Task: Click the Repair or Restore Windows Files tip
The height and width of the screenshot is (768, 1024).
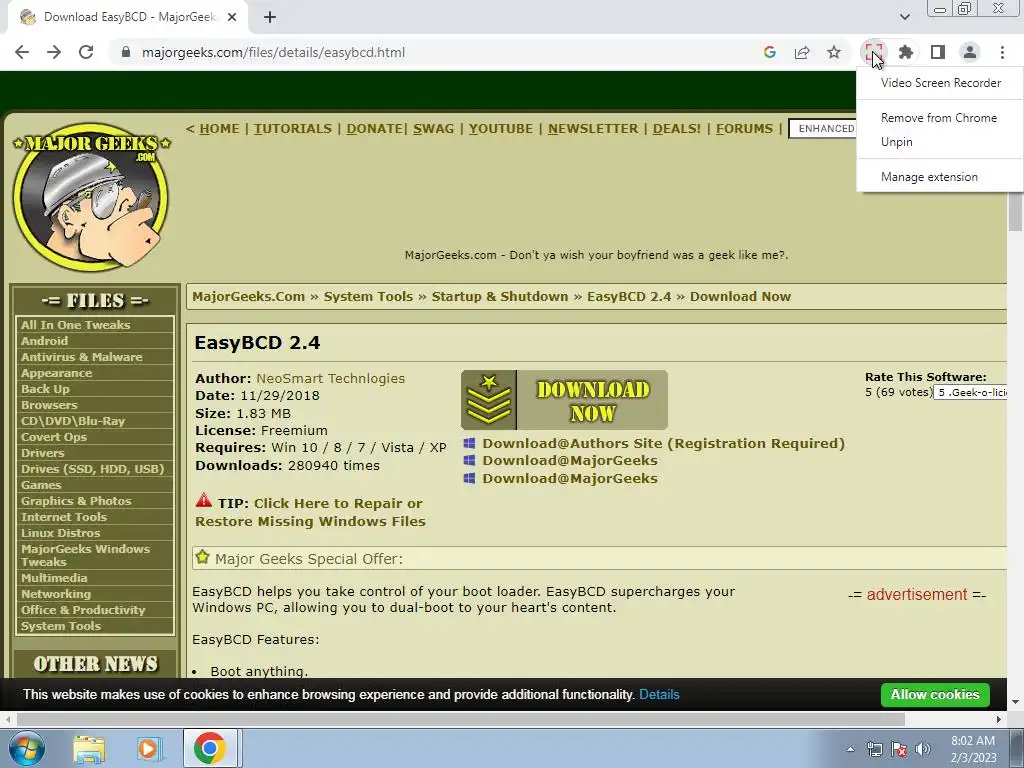Action: click(310, 513)
